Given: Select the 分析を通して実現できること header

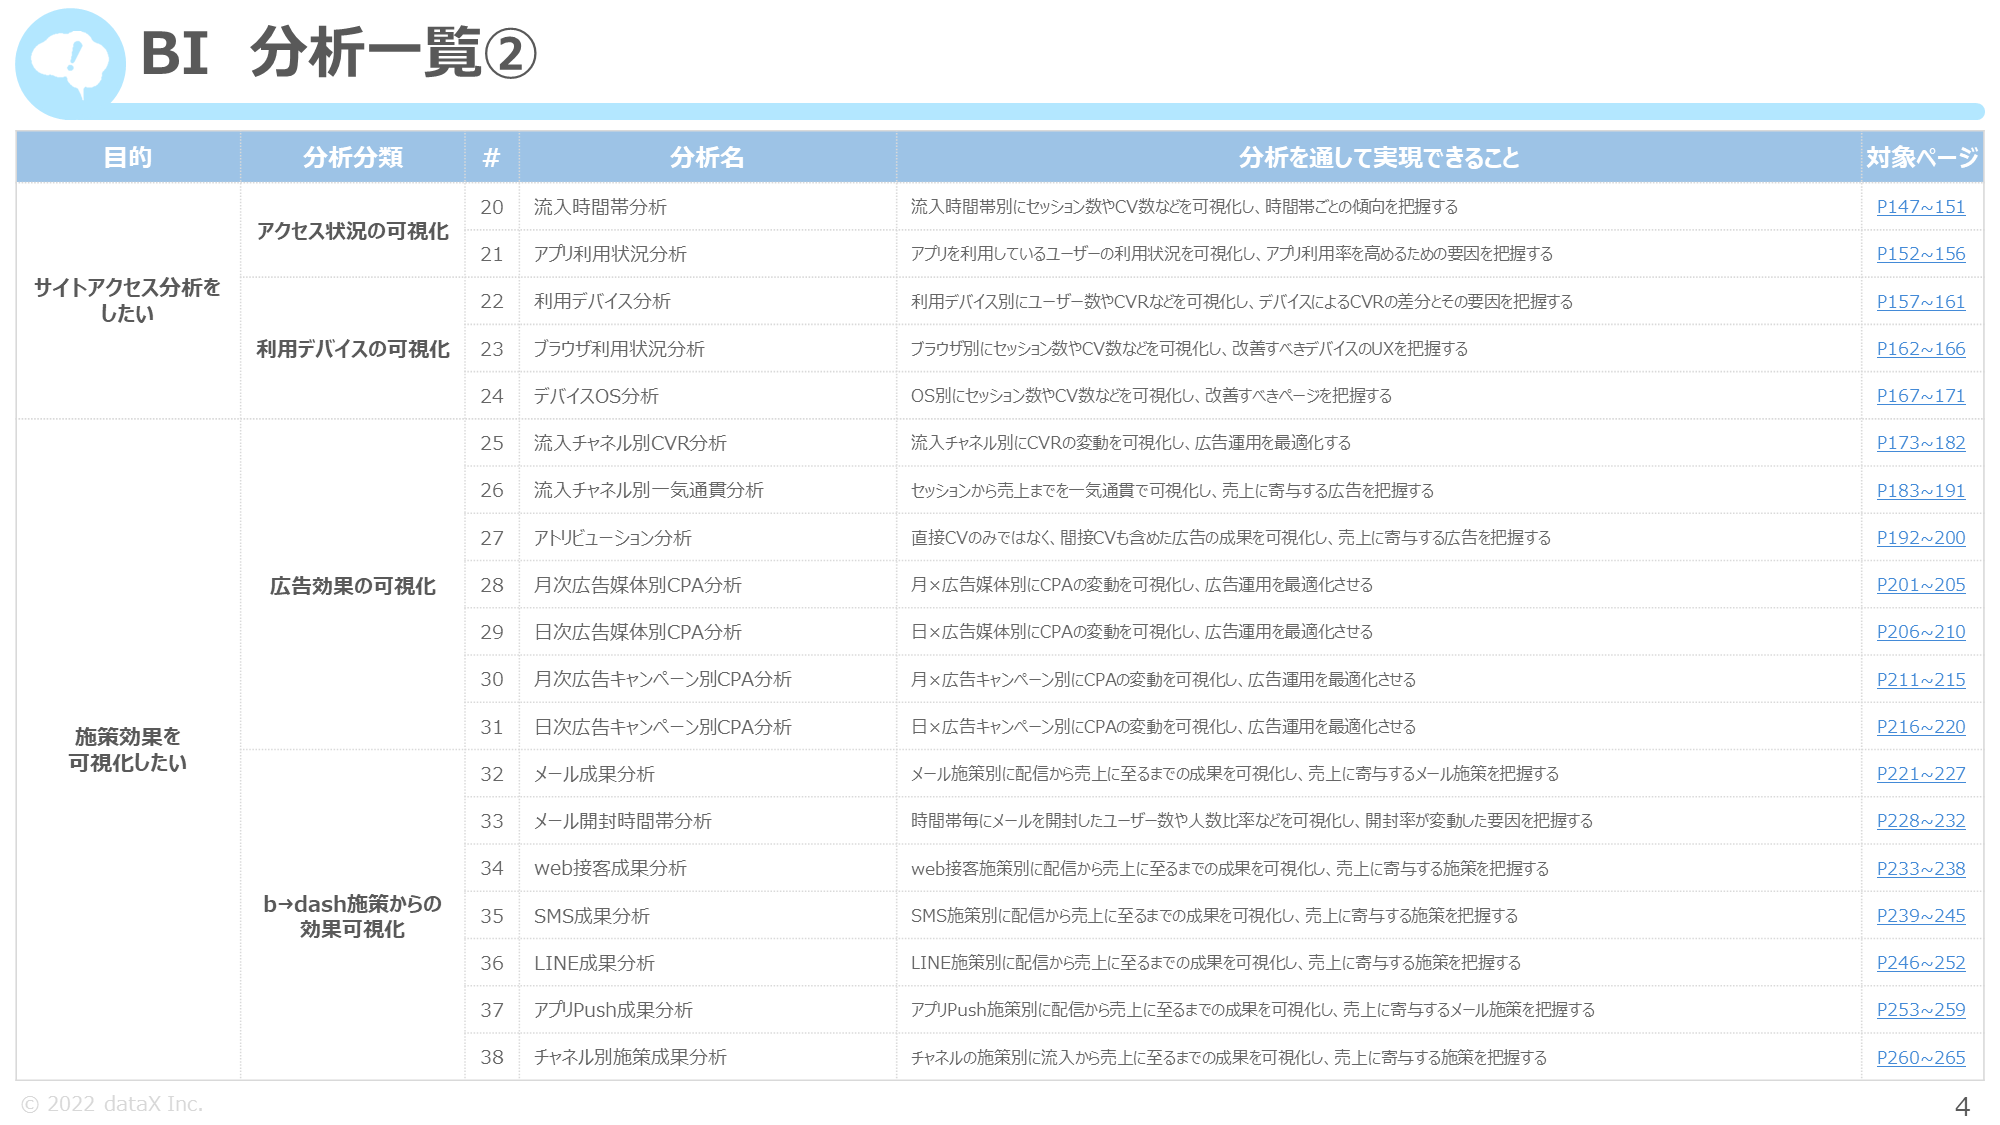Looking at the screenshot, I should (x=1378, y=157).
